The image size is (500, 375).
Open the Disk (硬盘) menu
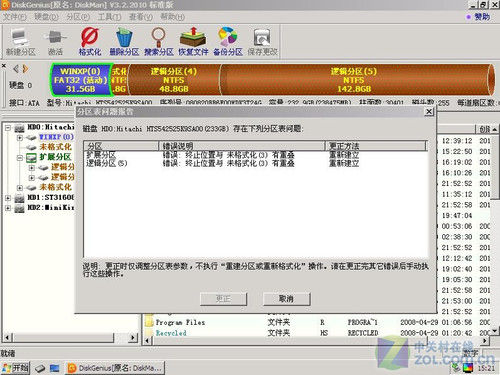point(46,17)
